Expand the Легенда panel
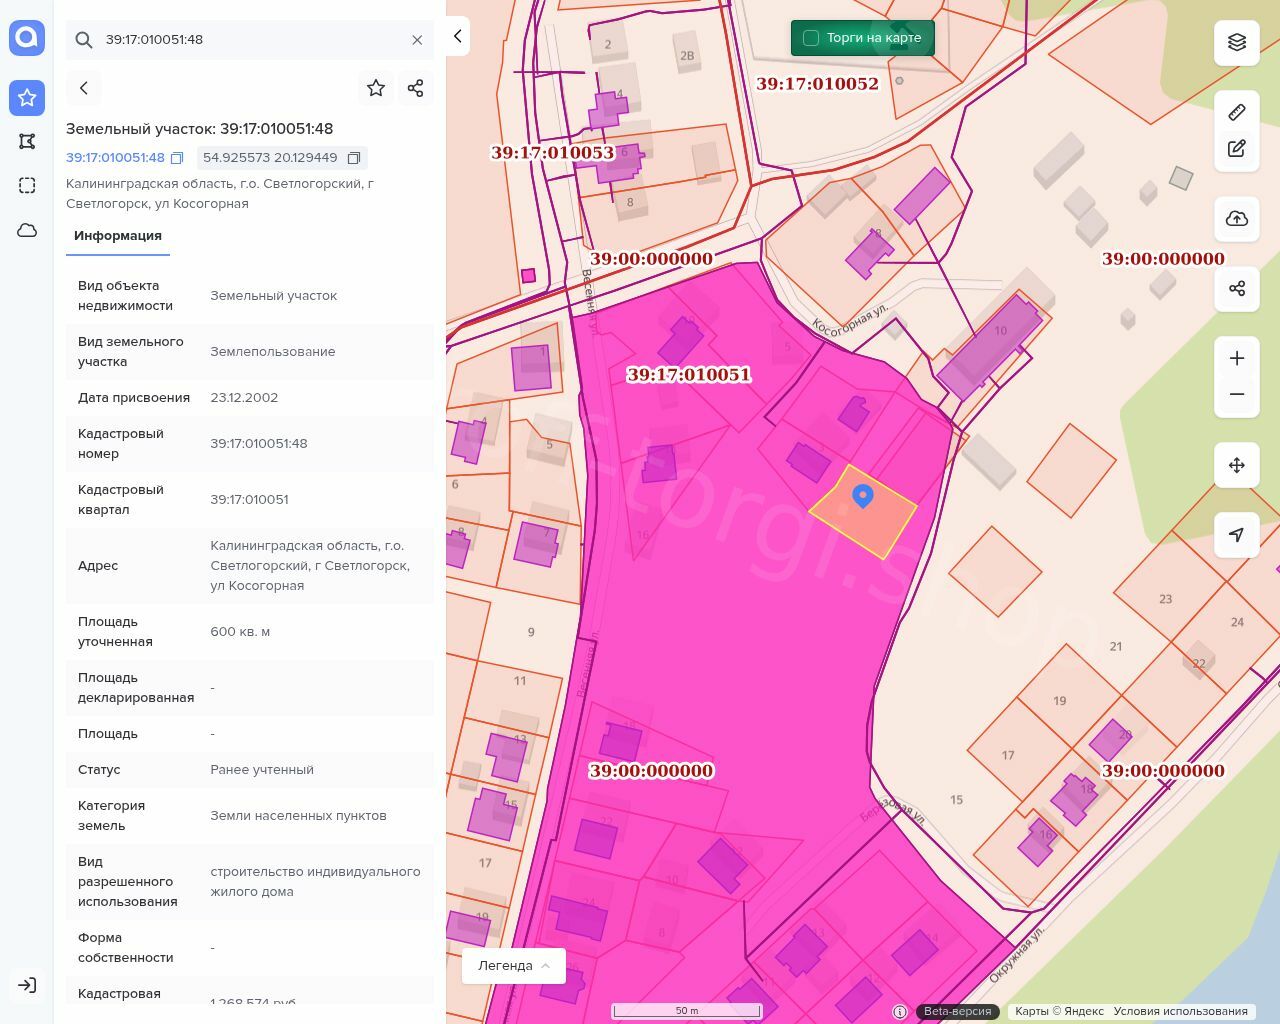 pyautogui.click(x=514, y=965)
